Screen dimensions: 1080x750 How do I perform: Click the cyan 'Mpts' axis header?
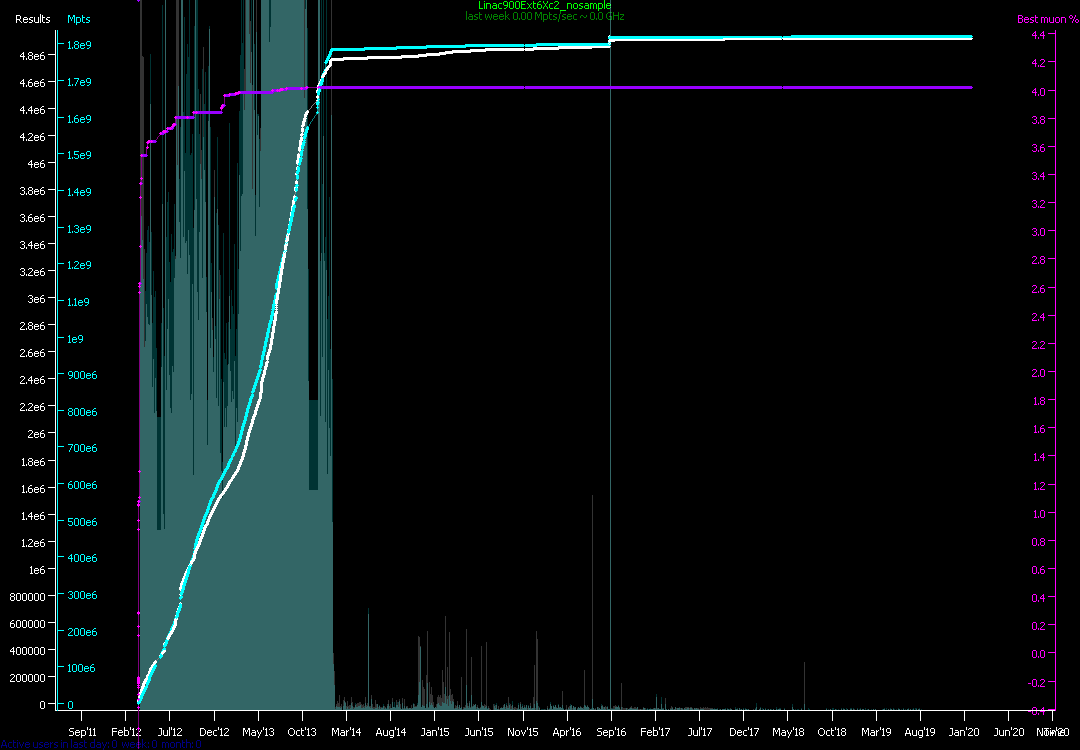78,19
